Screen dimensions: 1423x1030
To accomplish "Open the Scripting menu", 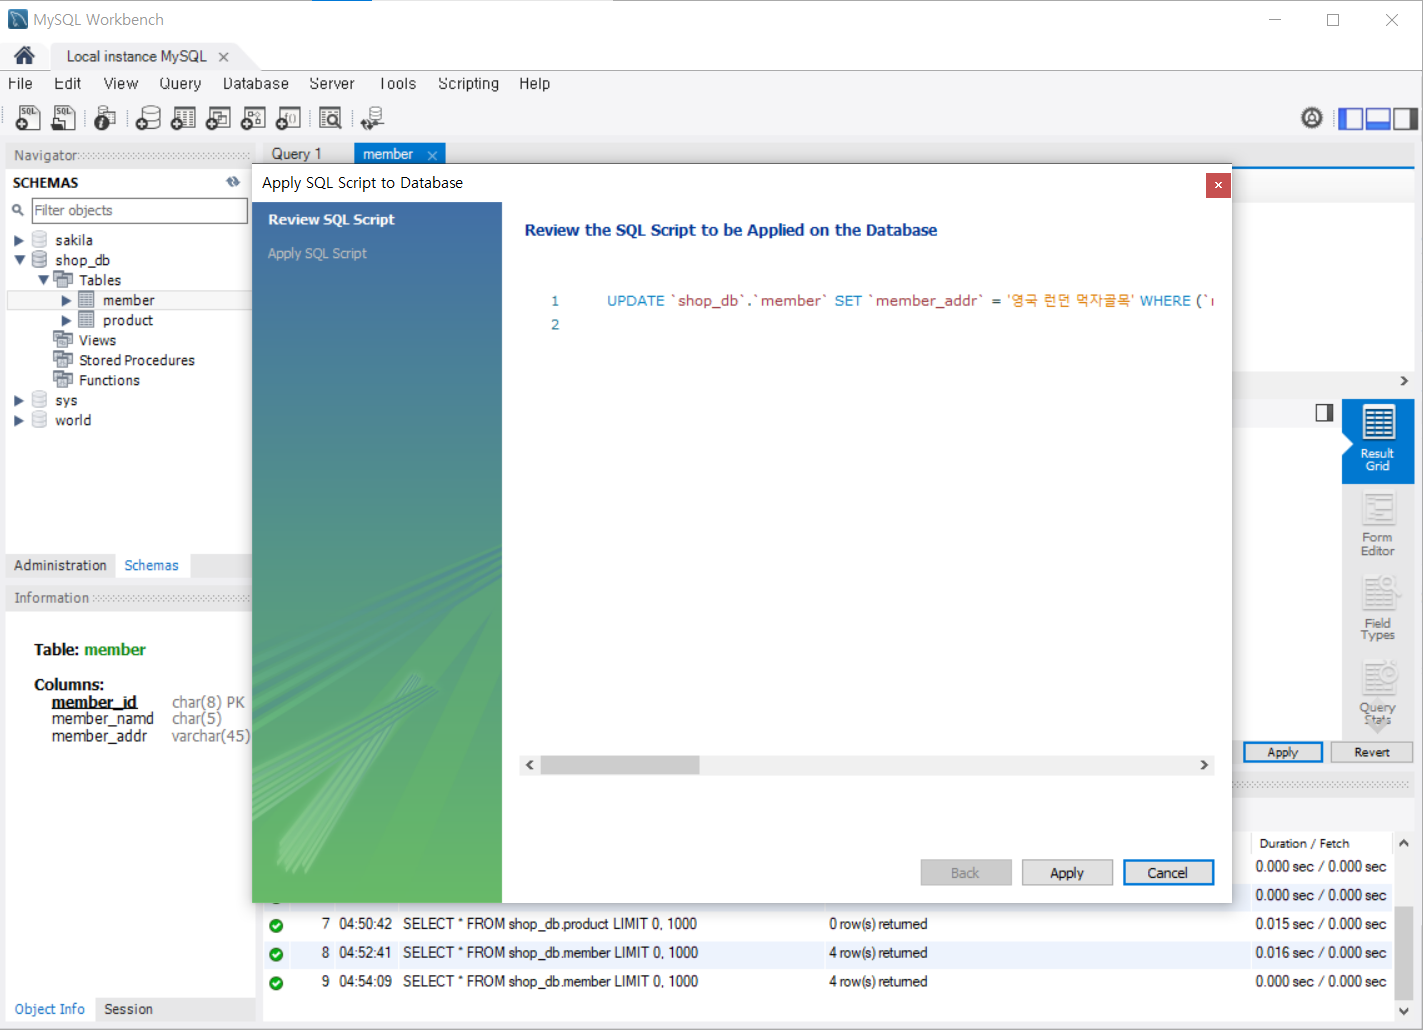I will coord(468,84).
